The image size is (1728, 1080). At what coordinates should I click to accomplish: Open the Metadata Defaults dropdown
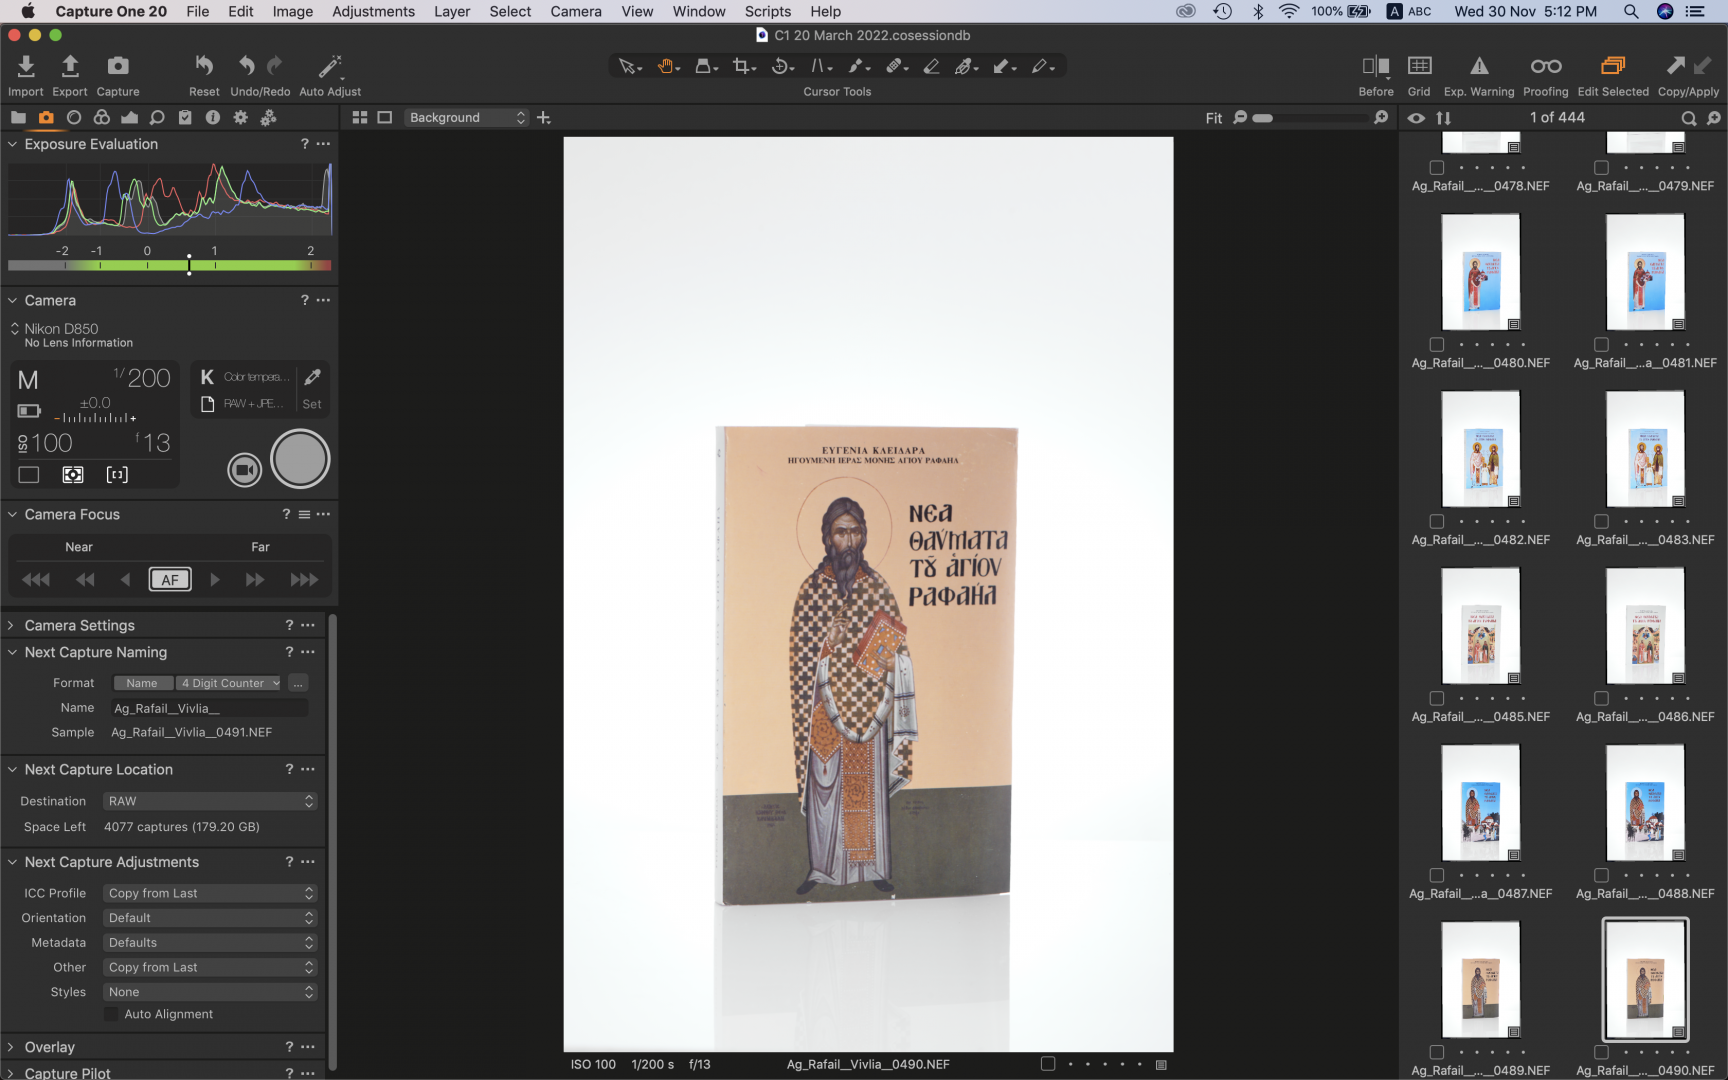point(210,943)
